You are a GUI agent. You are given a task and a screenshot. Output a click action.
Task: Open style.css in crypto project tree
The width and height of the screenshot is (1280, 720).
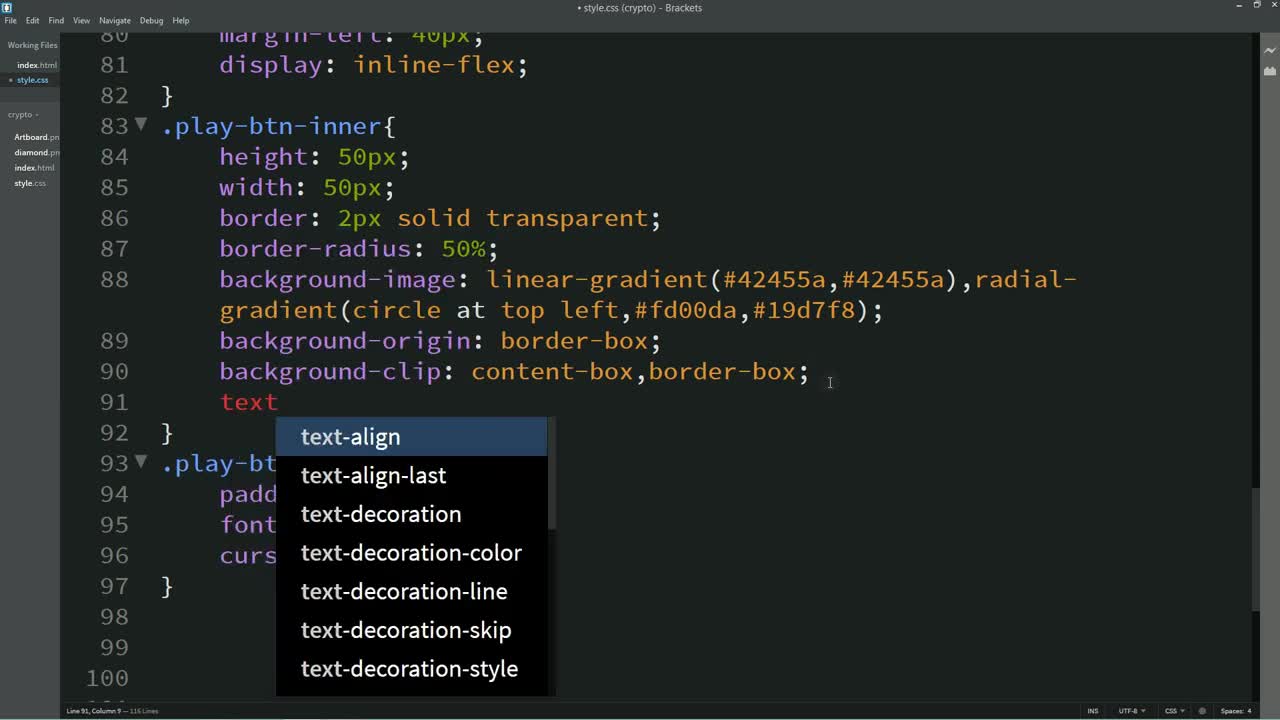[30, 183]
